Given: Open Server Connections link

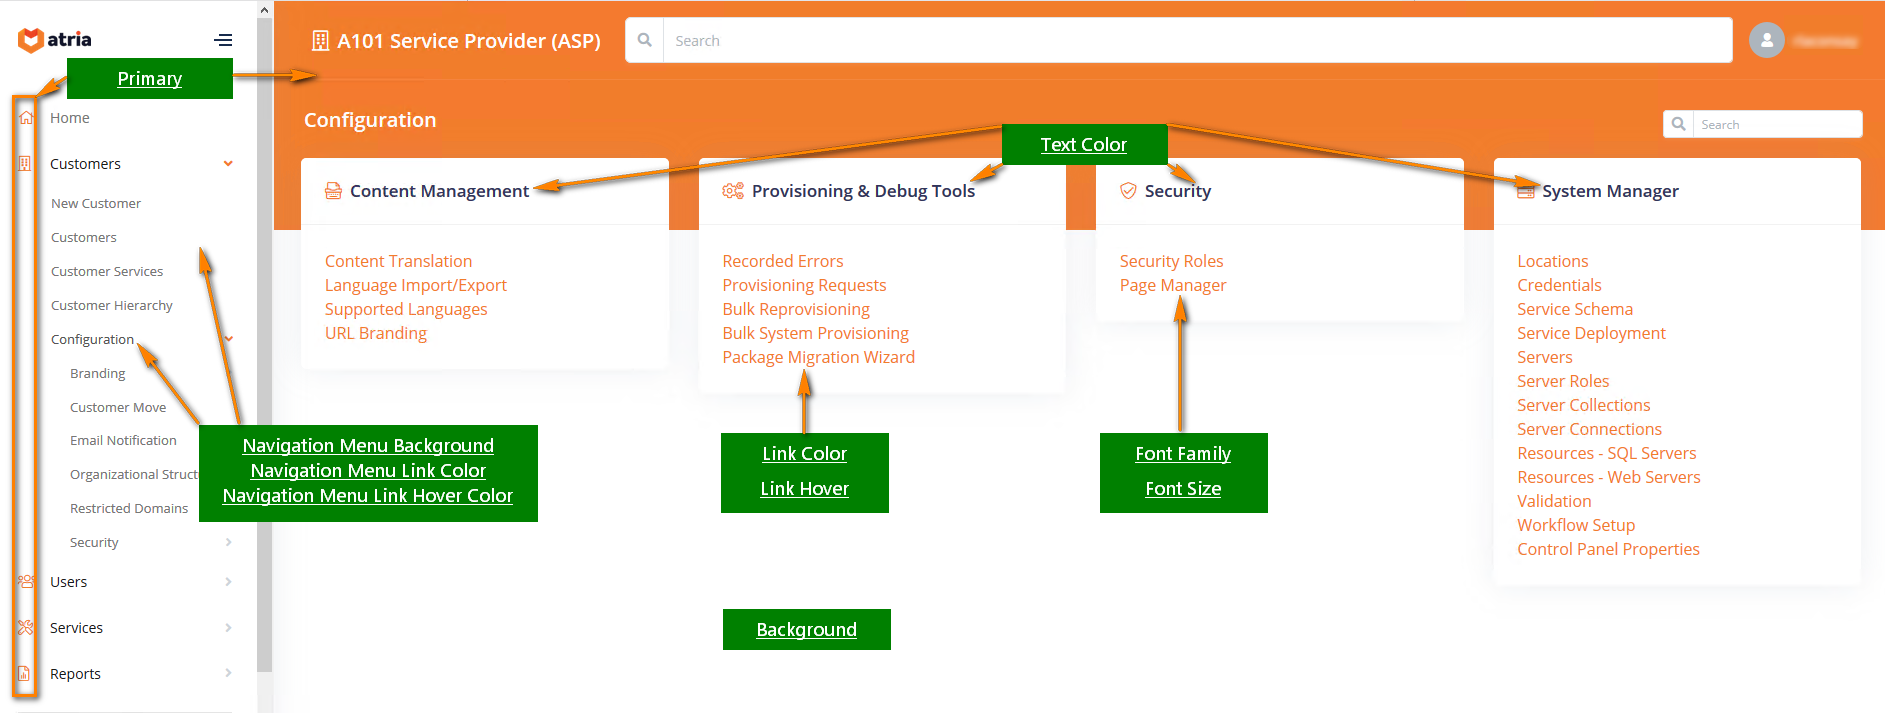Looking at the screenshot, I should [1589, 429].
